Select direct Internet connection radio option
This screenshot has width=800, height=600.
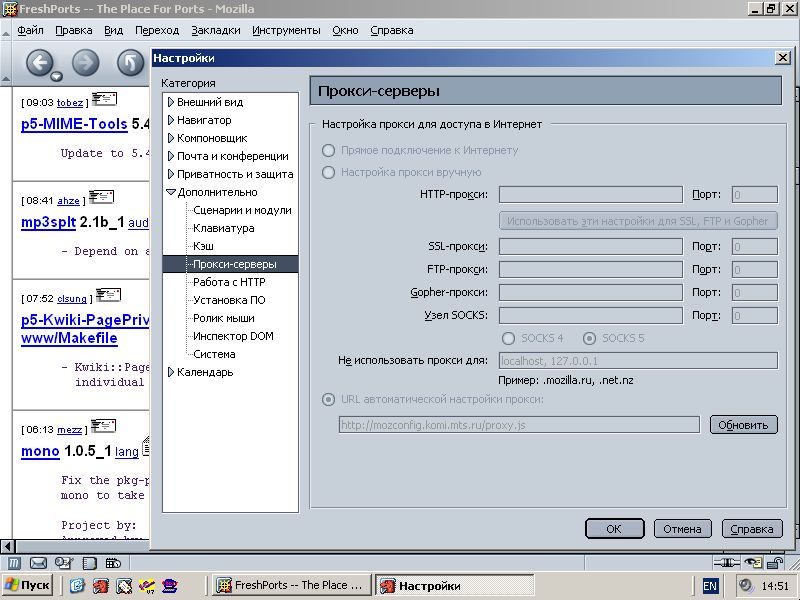point(328,150)
